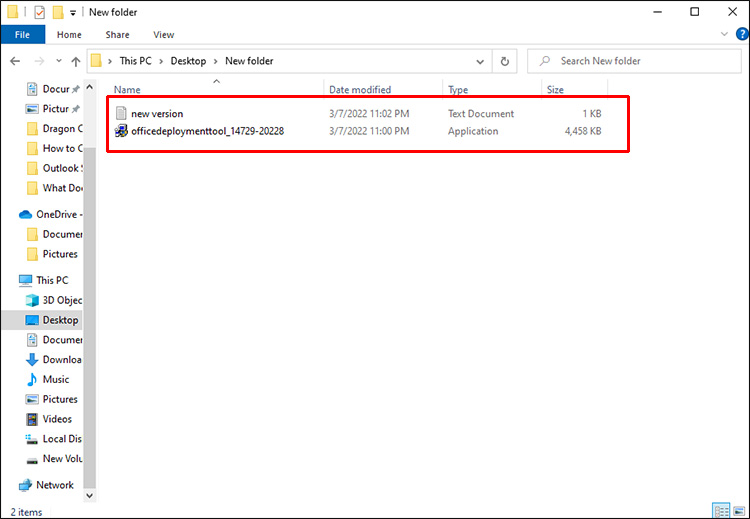
Task: Click sidebar scrollbar up arrow
Action: pyautogui.click(x=89, y=88)
